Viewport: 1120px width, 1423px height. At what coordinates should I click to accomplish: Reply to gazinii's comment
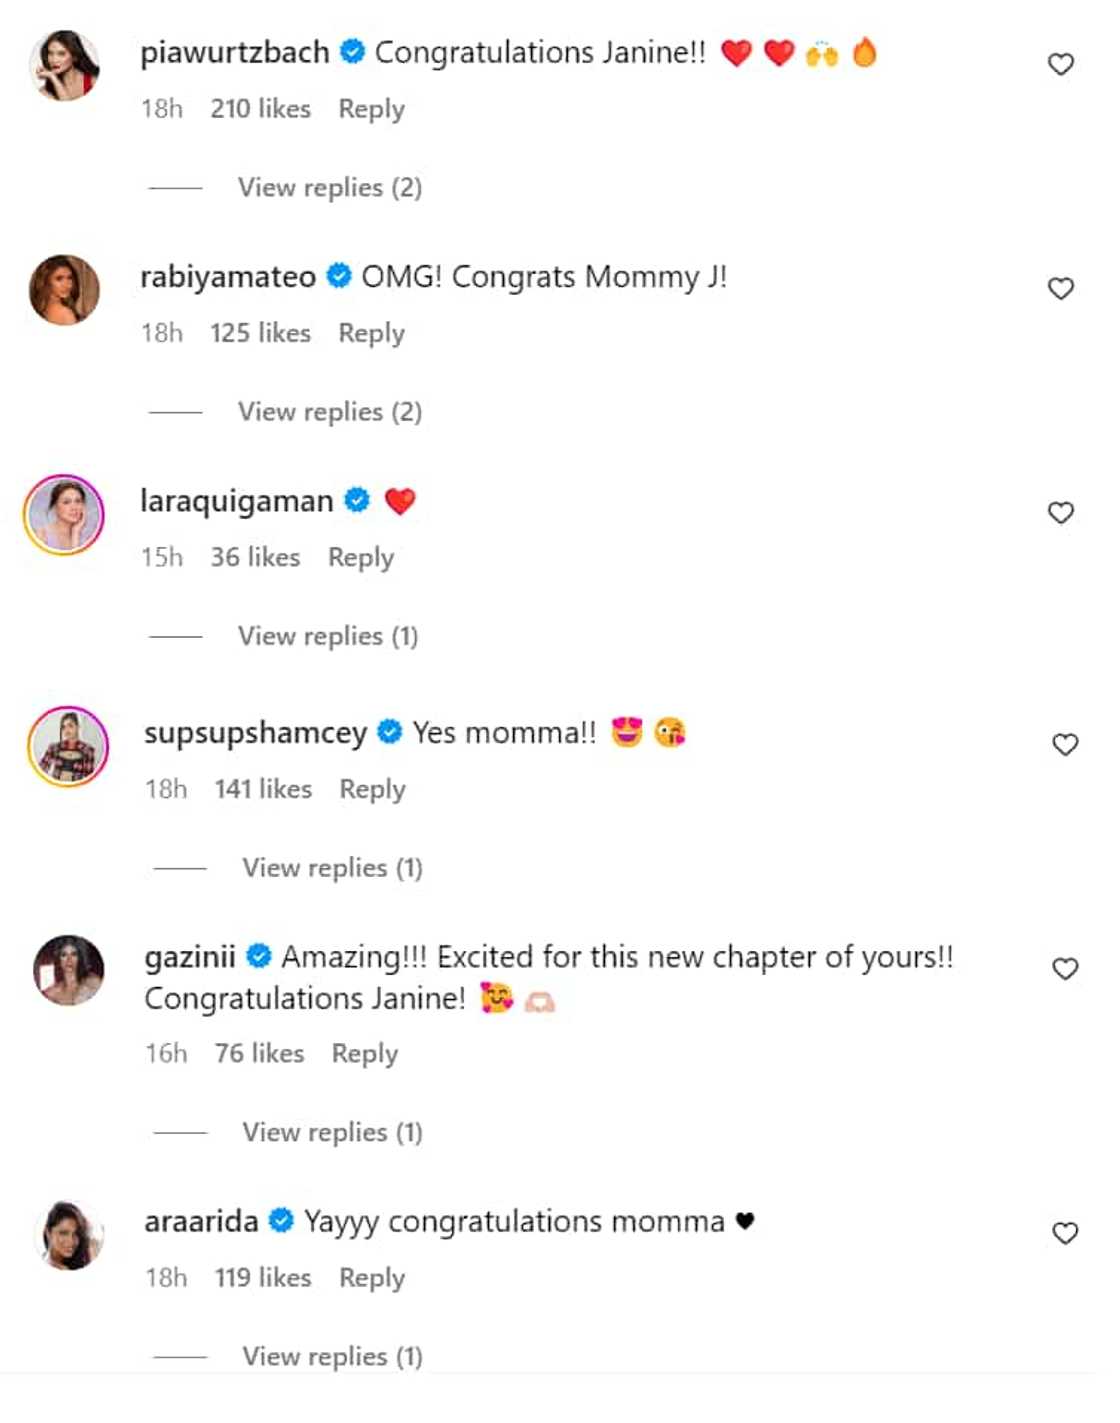(x=364, y=1054)
